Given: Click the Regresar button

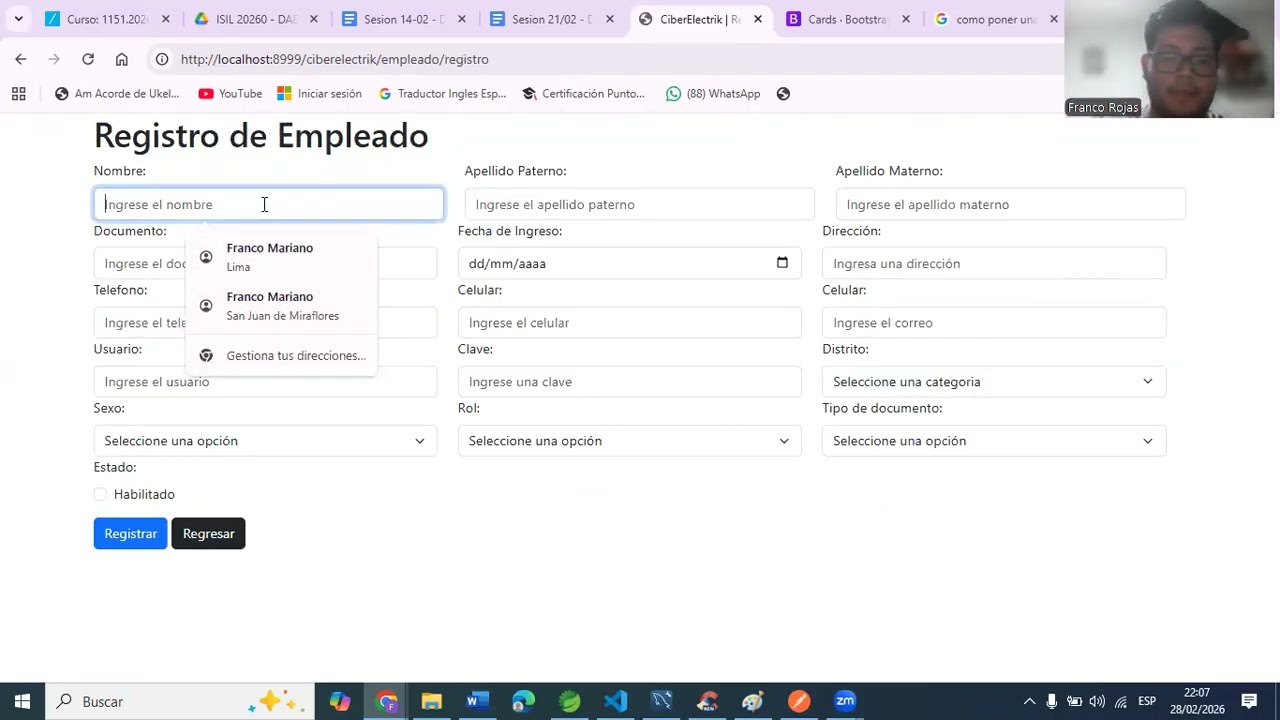Looking at the screenshot, I should pos(208,533).
